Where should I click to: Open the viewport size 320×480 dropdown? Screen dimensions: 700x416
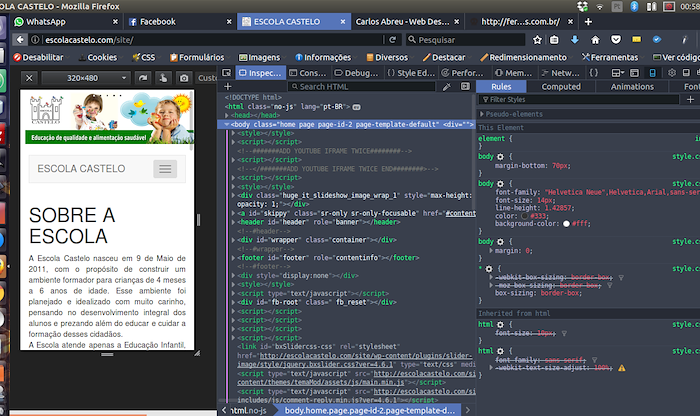[85, 78]
